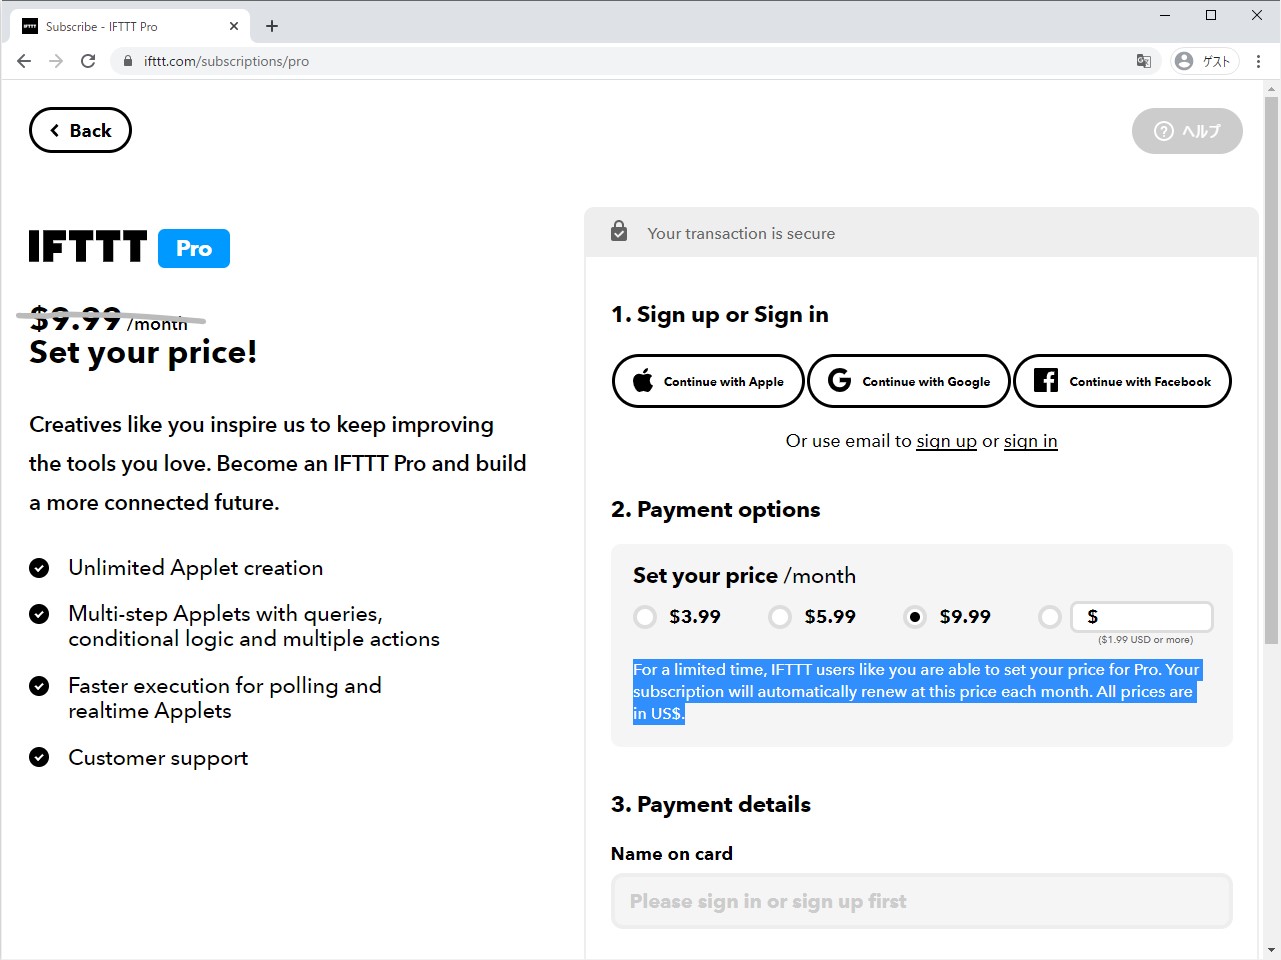
Task: Continue with Apple sign-in
Action: tap(708, 381)
